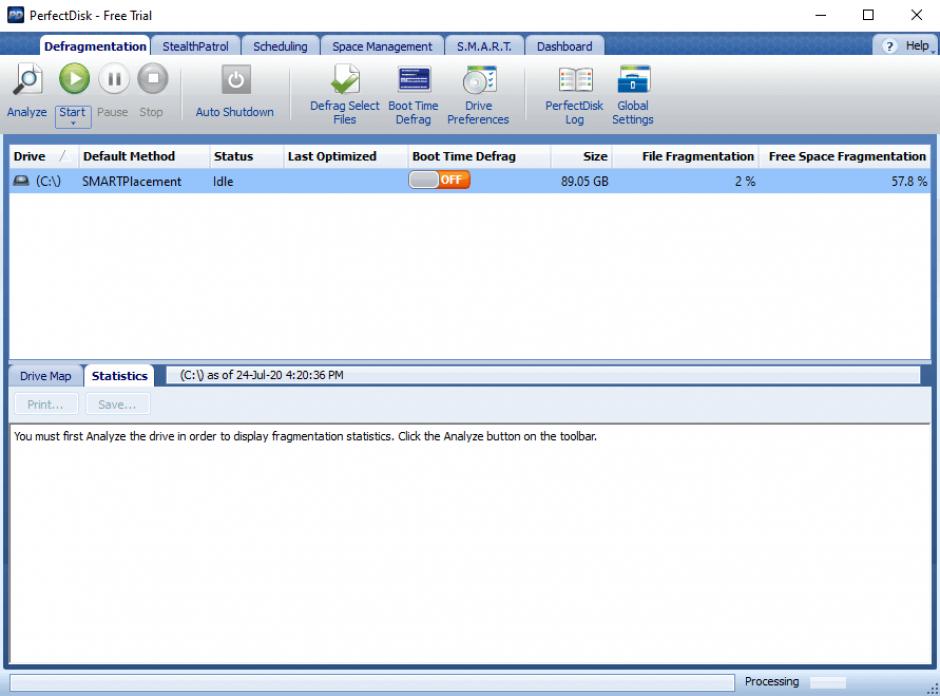This screenshot has width=940, height=696.
Task: Sort by Free Space Fragmentation header
Action: click(x=845, y=156)
